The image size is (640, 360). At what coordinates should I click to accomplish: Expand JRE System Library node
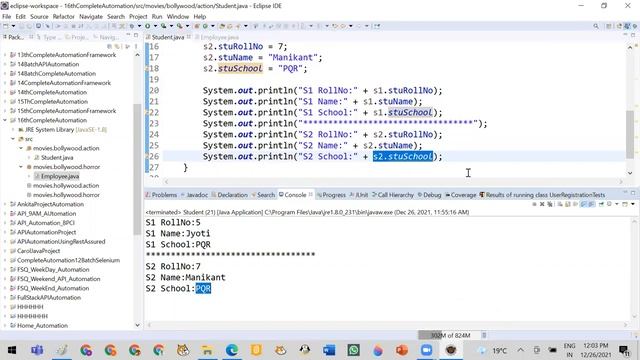(13, 129)
